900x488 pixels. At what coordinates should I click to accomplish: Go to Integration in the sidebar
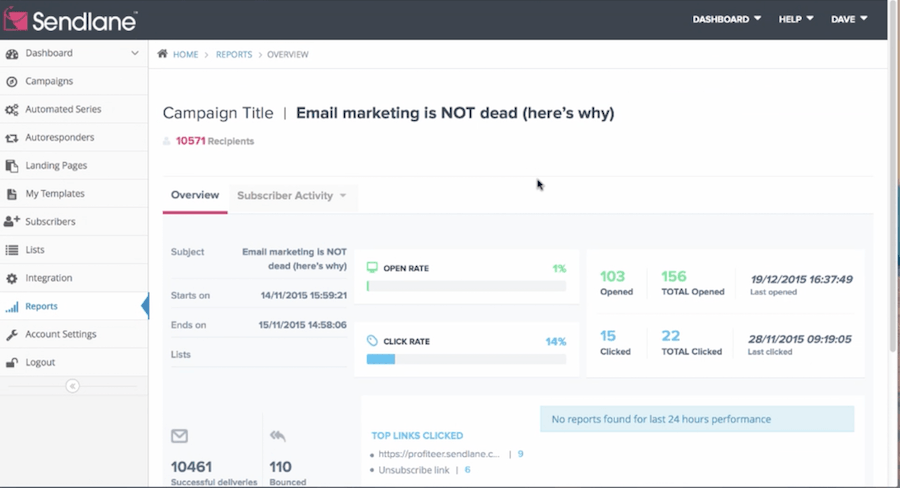[74, 278]
